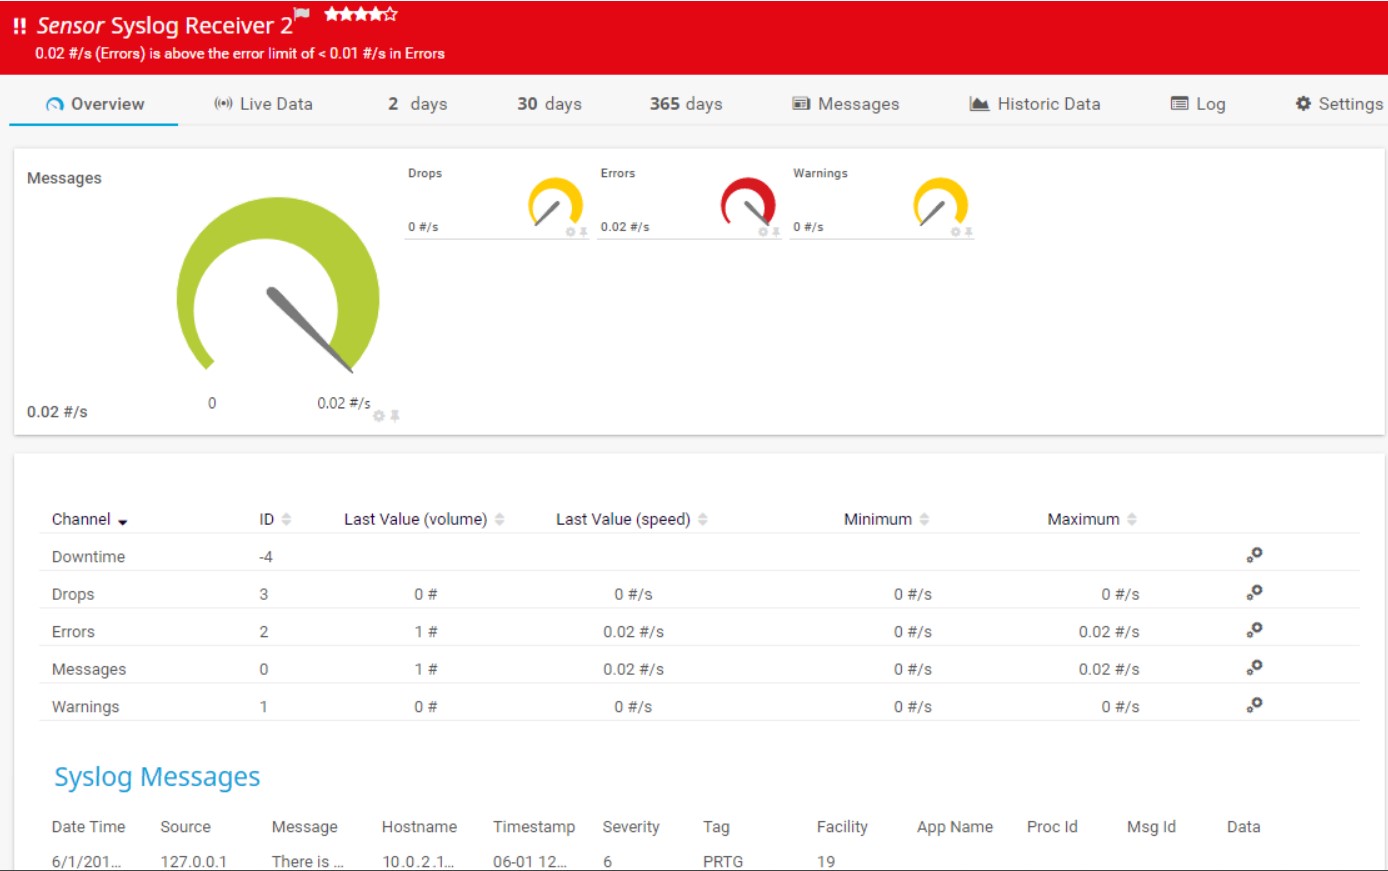Open channel settings gear for Downtime row
The width and height of the screenshot is (1388, 871).
[x=1254, y=555]
